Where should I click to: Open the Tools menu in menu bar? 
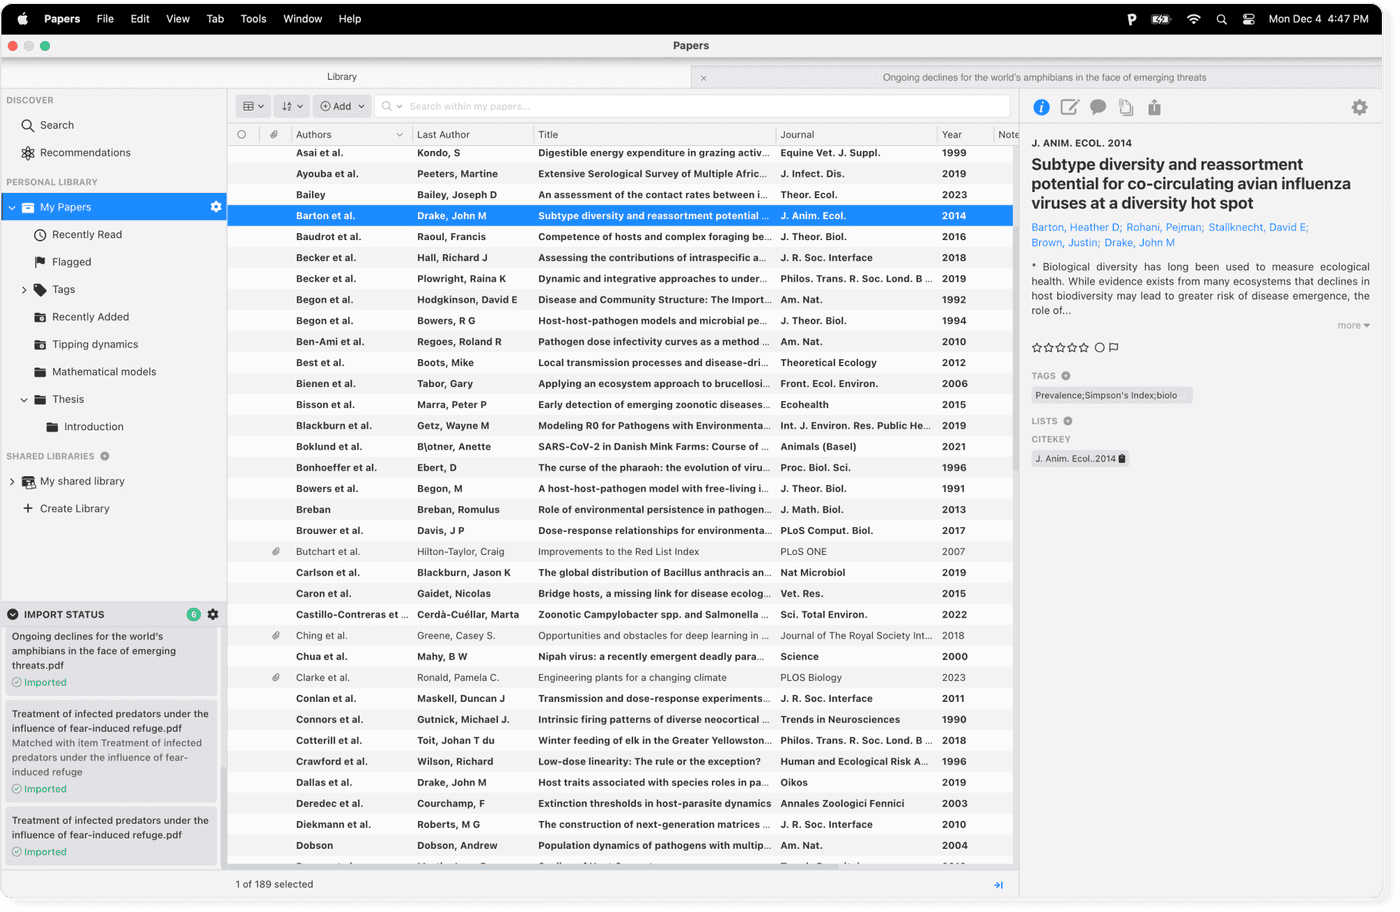pos(253,18)
